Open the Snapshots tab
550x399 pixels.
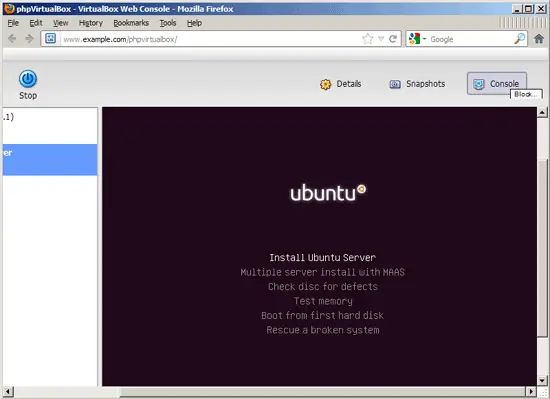click(x=417, y=84)
